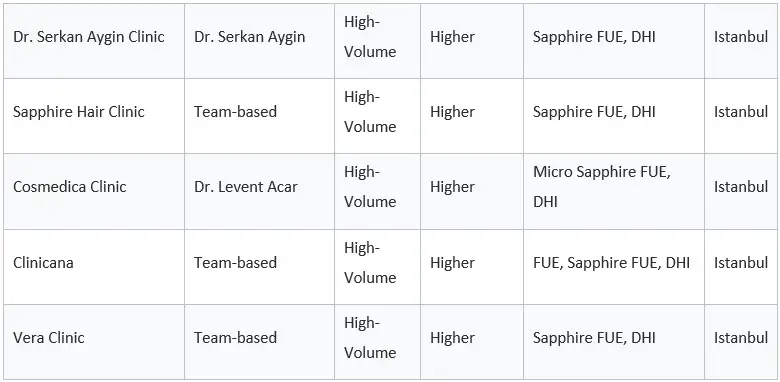Click High-Volume cell in Cosmedica Clinic row

(x=377, y=191)
